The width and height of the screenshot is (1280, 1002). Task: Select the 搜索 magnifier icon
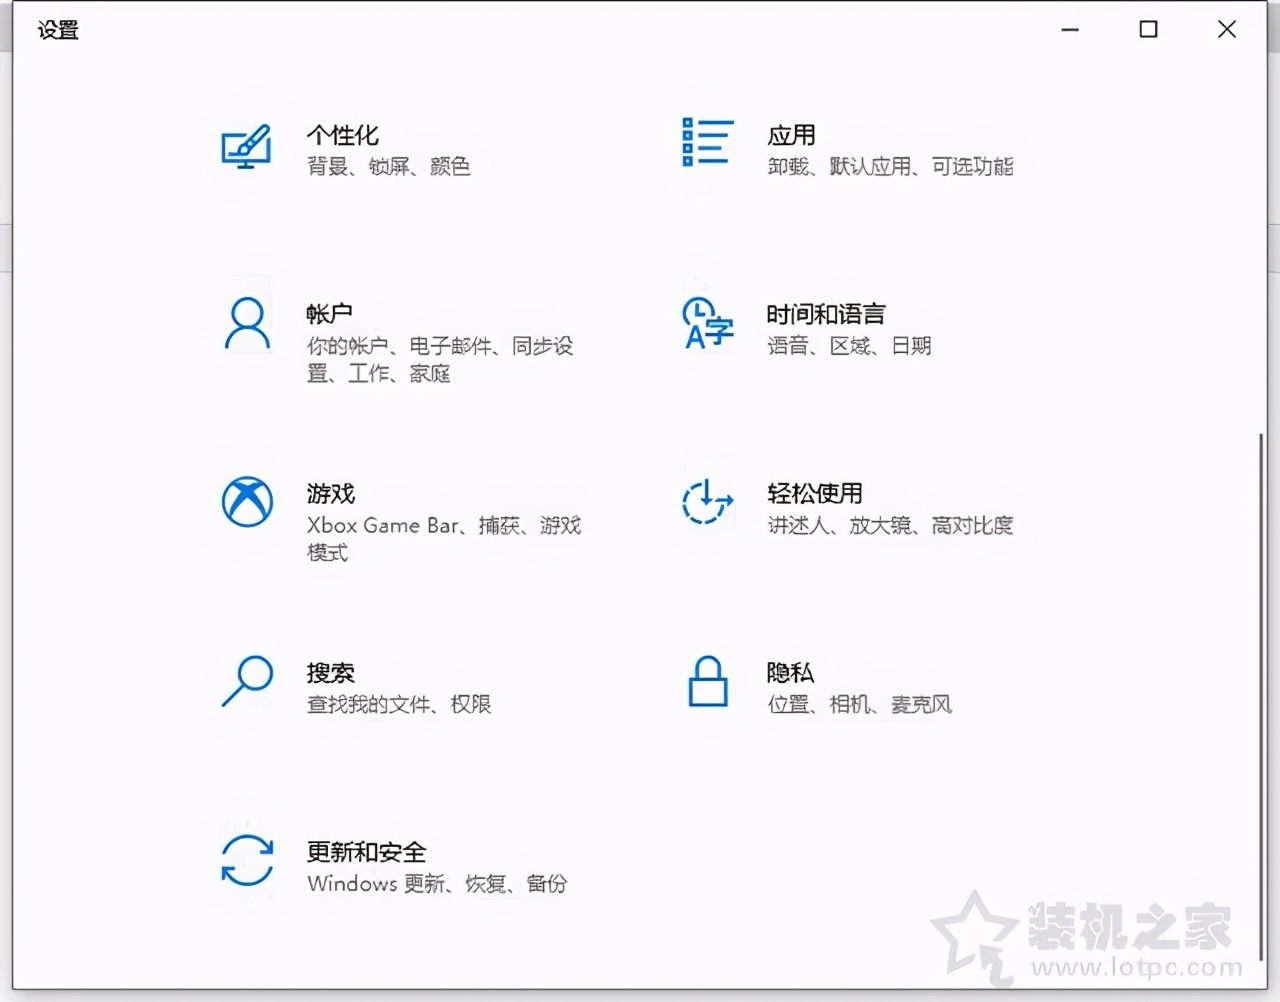246,682
